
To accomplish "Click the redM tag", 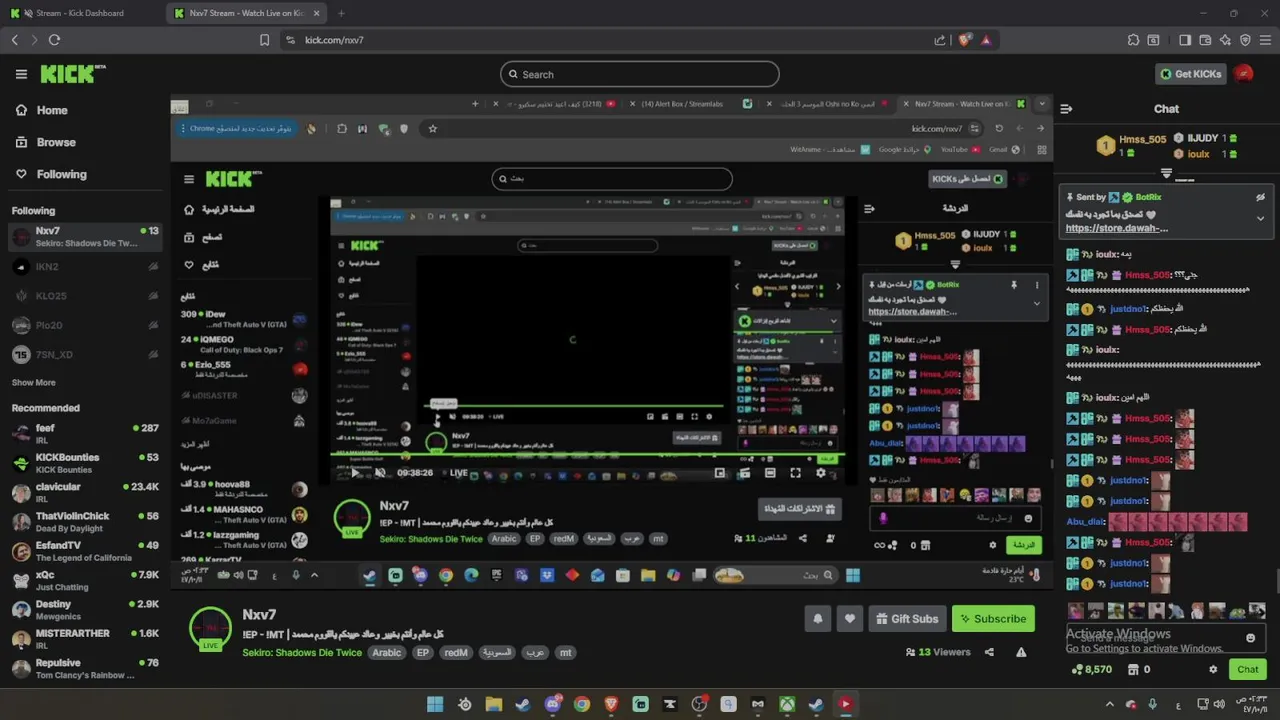I will 456,653.
